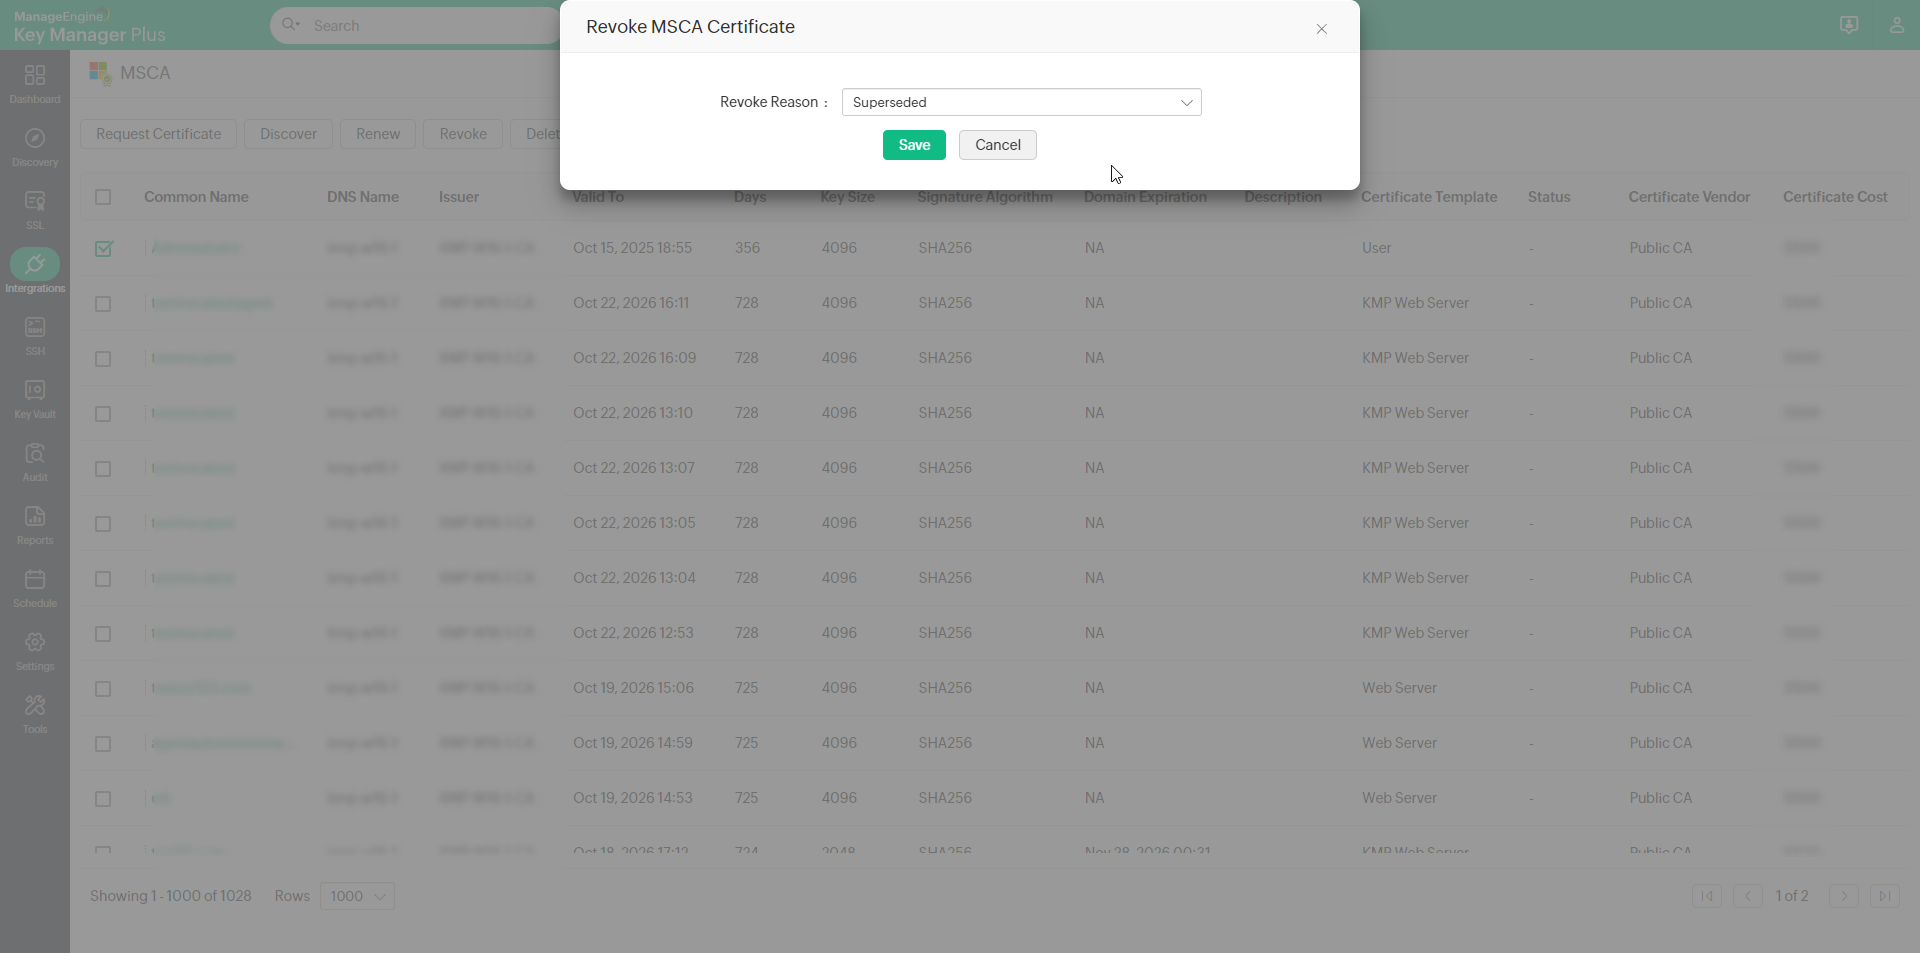Open Settings from the sidebar
The image size is (1920, 953).
pyautogui.click(x=35, y=651)
